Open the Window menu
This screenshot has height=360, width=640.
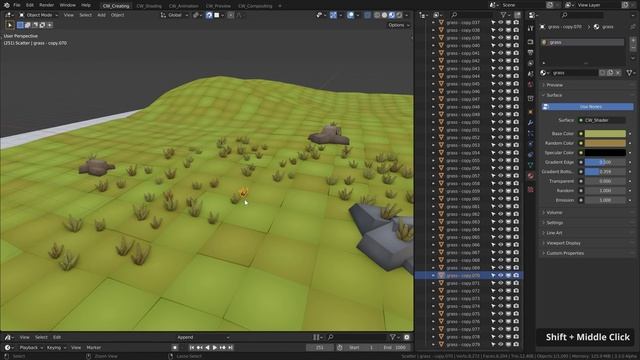coord(67,5)
